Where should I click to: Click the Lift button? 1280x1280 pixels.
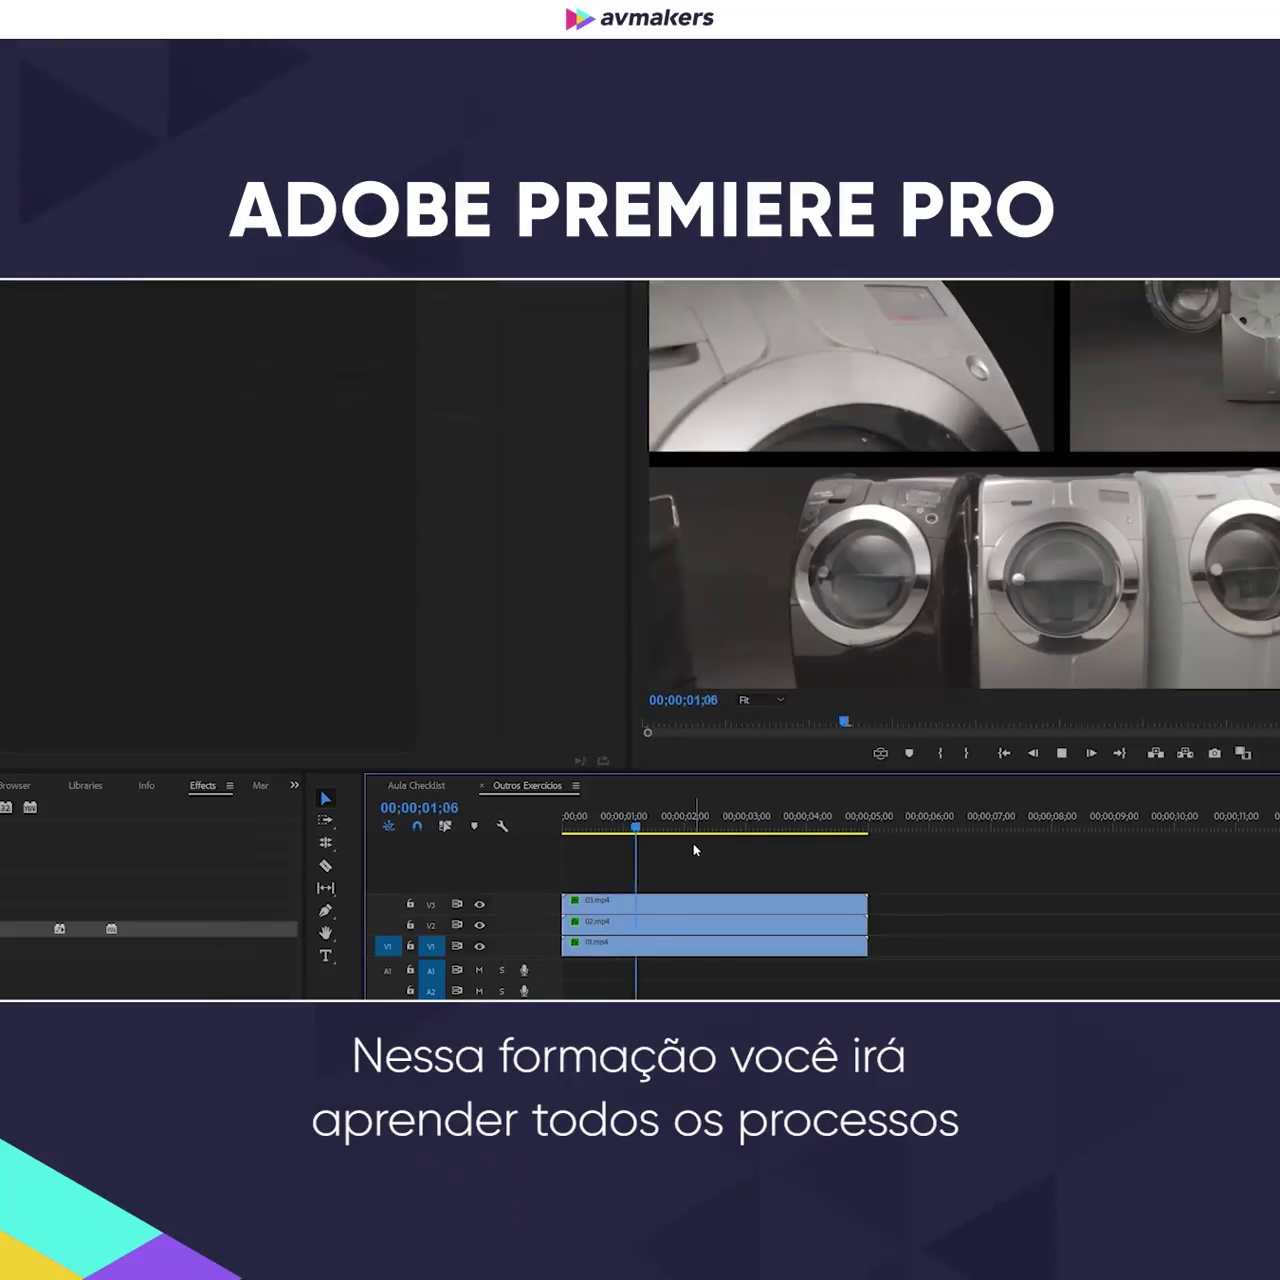pyautogui.click(x=1156, y=753)
